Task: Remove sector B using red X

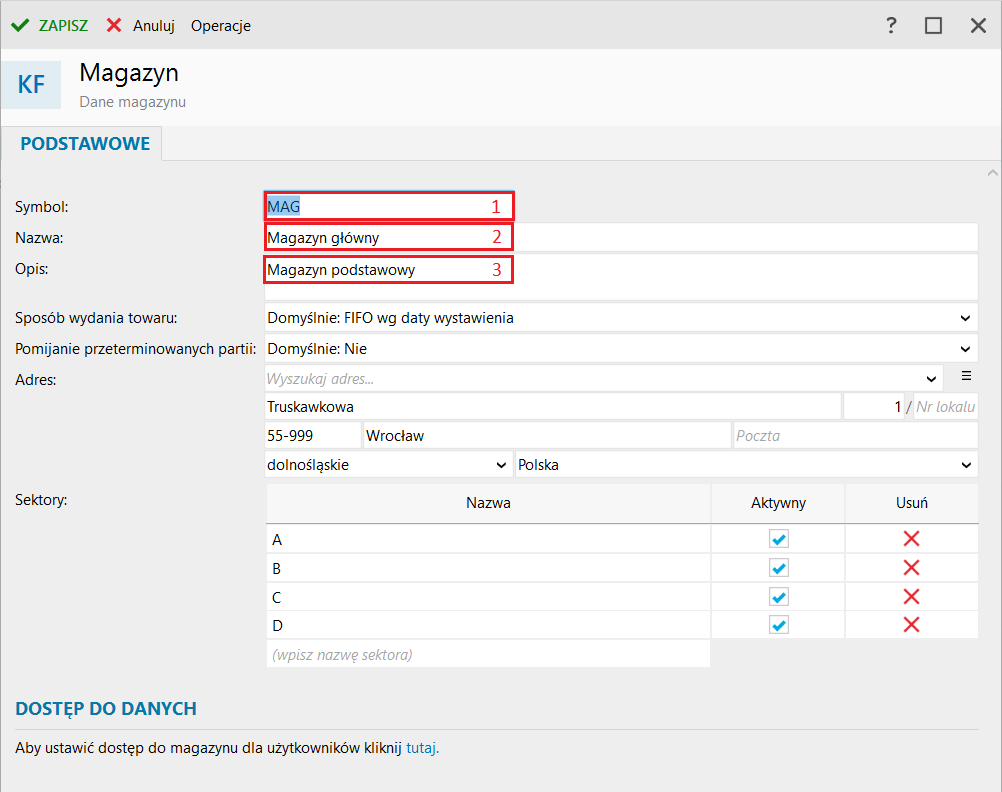Action: (x=911, y=568)
